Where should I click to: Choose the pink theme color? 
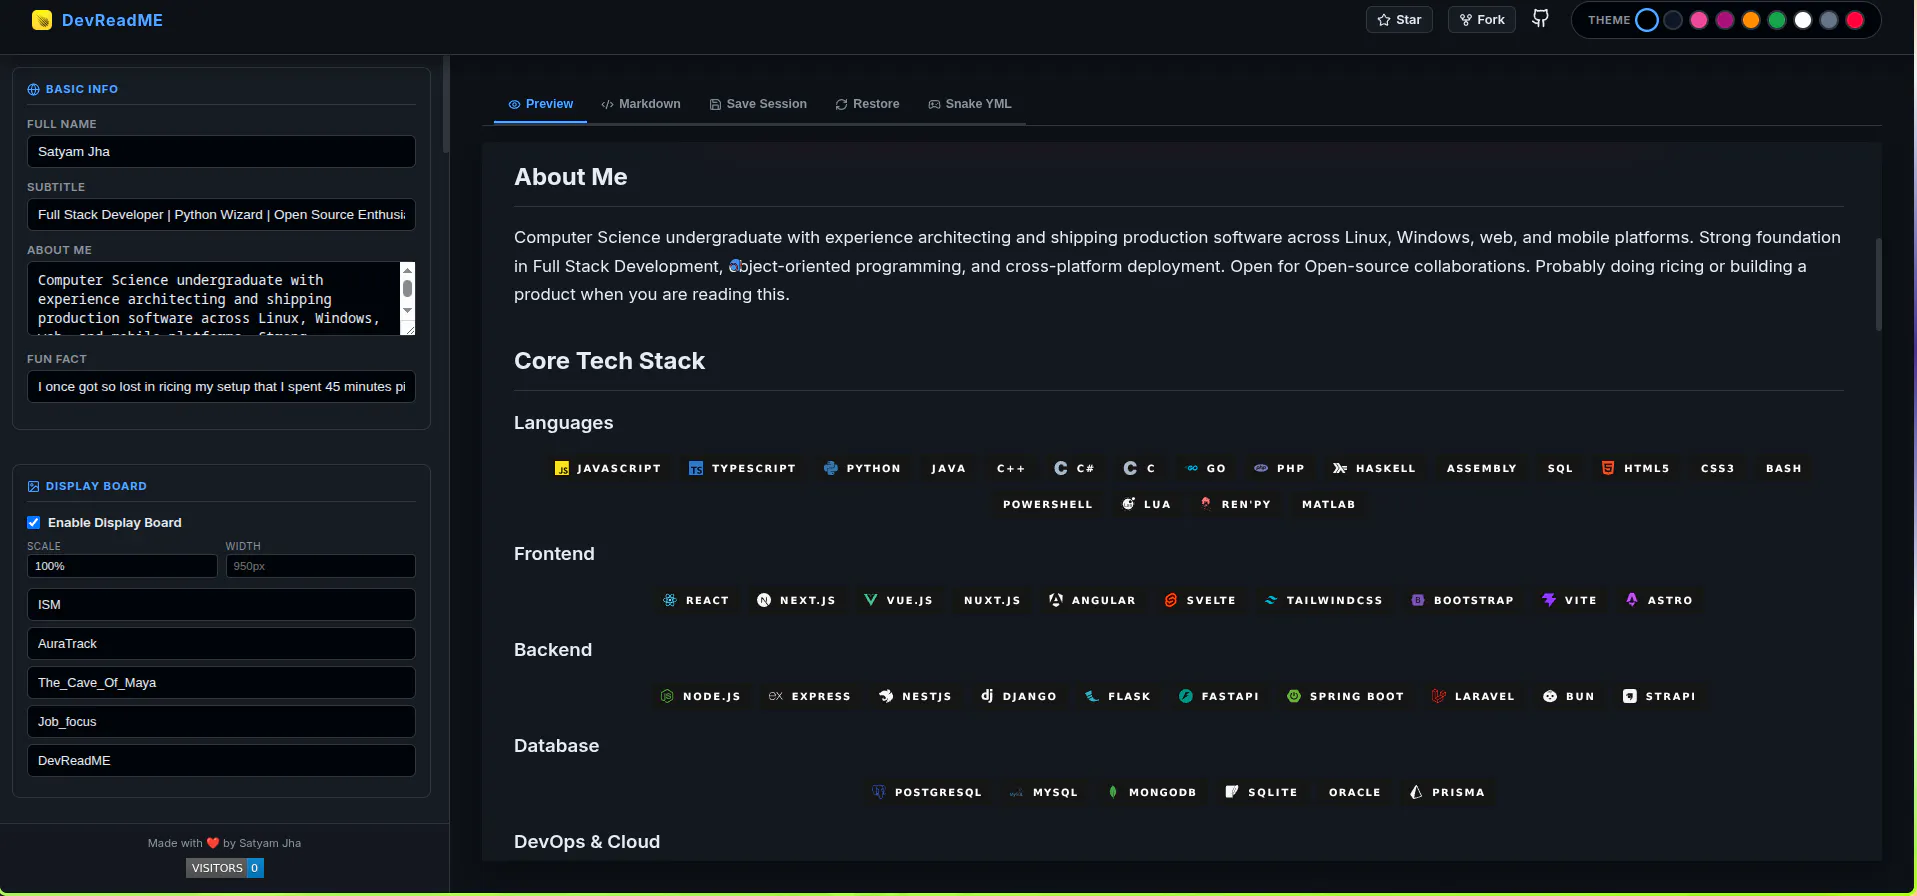pos(1699,20)
